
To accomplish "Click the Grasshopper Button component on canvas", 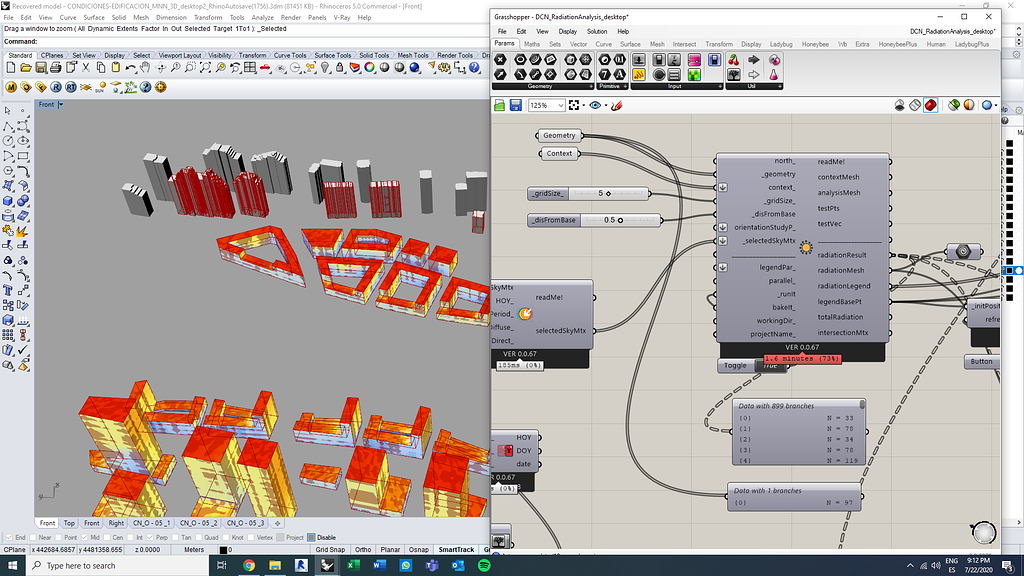I will pos(981,362).
